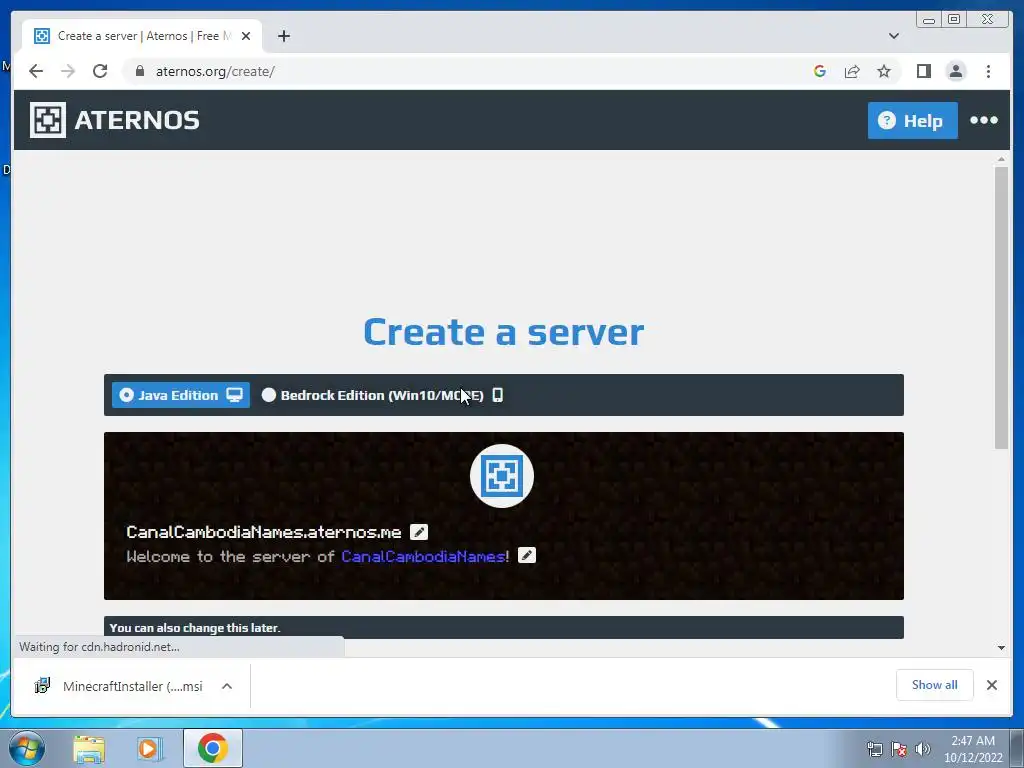Reload the page
Viewport: 1024px width, 768px height.
100,71
